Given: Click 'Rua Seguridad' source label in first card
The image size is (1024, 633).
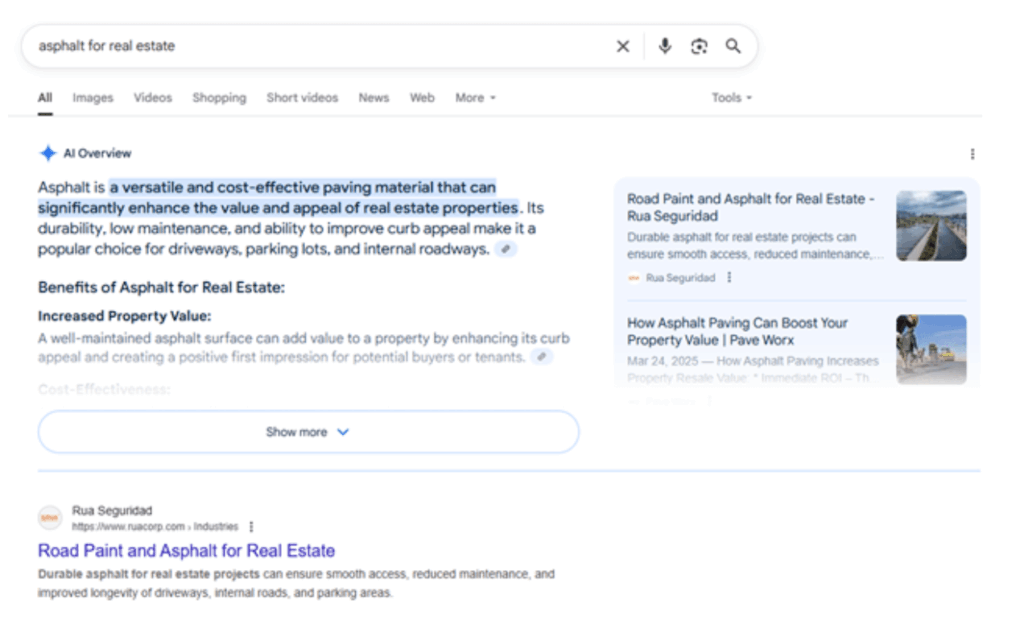Looking at the screenshot, I should 680,278.
